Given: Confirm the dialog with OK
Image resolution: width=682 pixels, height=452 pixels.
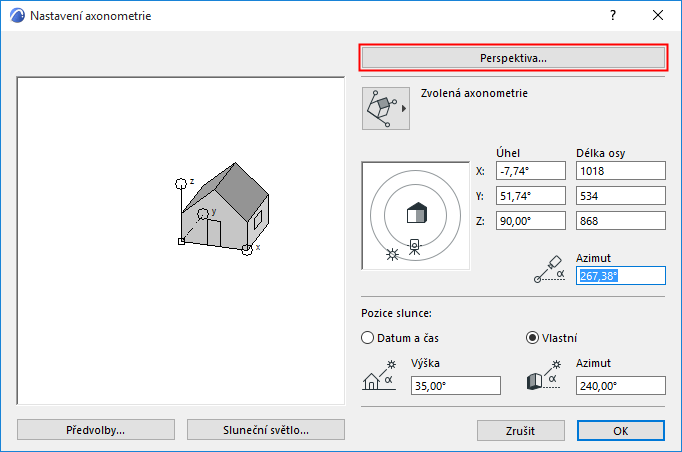Looking at the screenshot, I should [x=621, y=431].
